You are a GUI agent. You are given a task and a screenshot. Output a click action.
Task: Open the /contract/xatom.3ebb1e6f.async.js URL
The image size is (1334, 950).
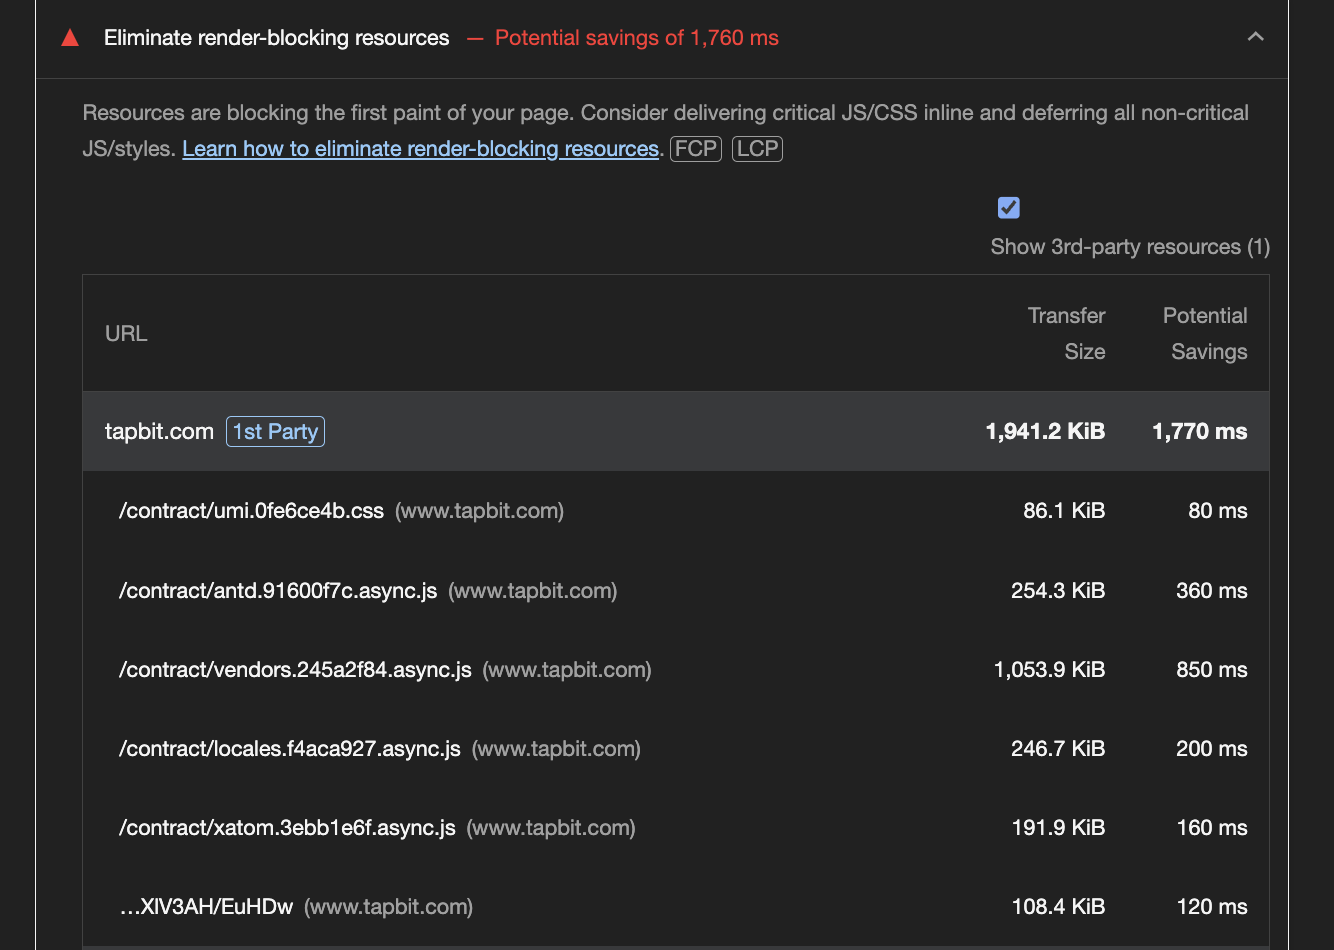tap(287, 828)
